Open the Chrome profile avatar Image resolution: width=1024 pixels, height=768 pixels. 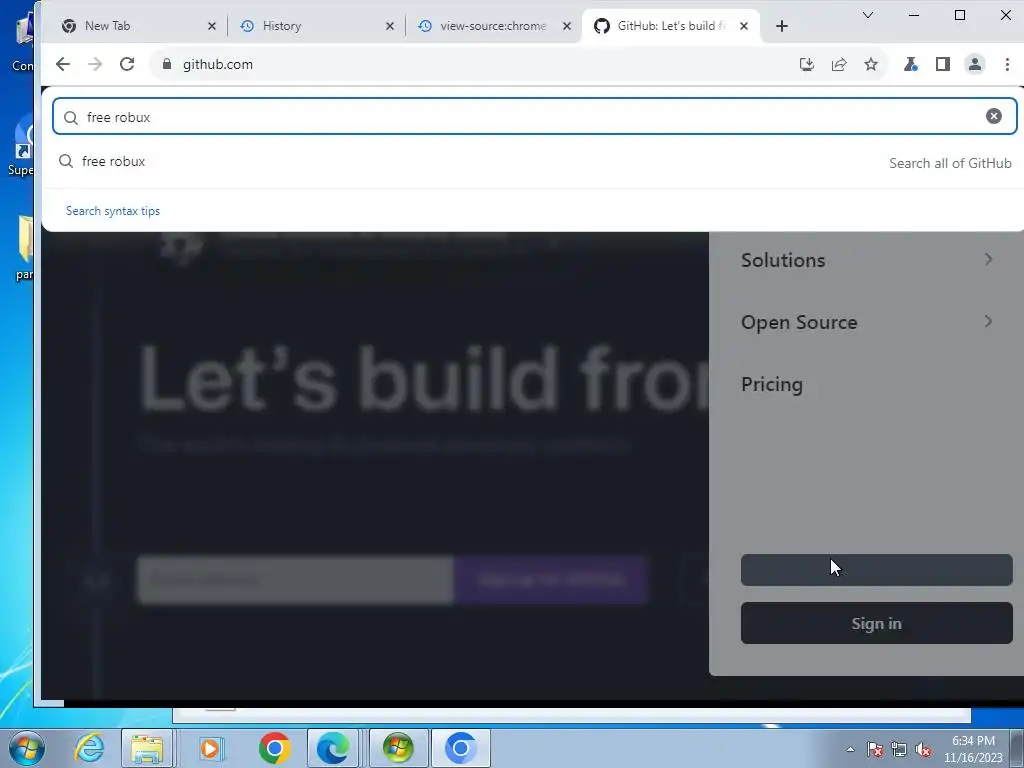click(975, 64)
